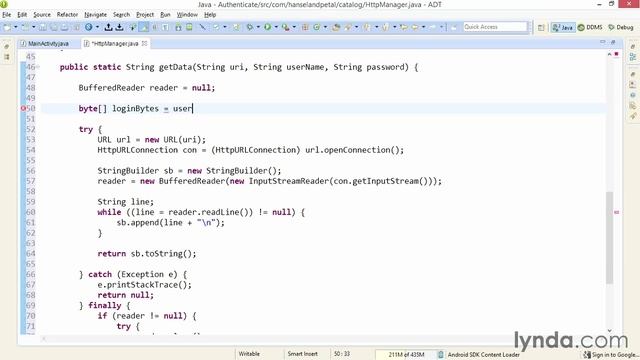Click the New file toolbar icon
The height and width of the screenshot is (360, 640).
click(x=7, y=27)
